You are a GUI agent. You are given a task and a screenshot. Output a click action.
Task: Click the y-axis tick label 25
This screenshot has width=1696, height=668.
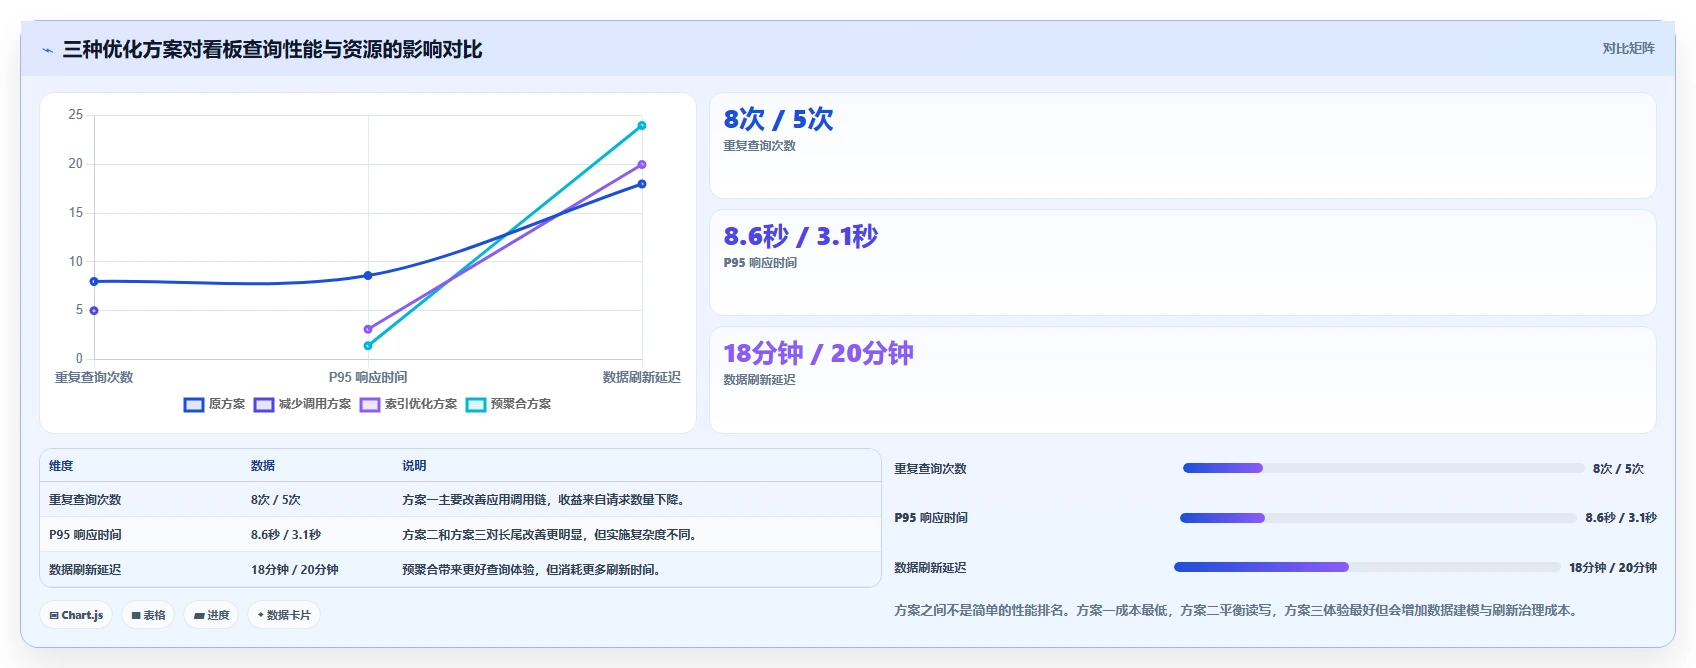76,115
